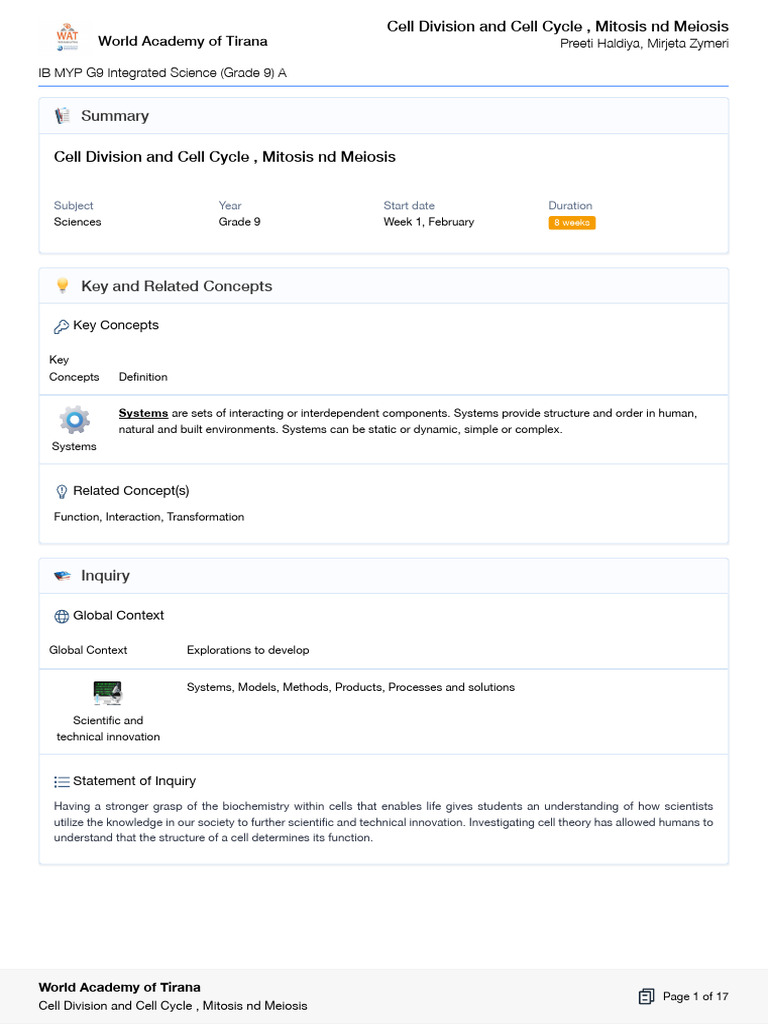This screenshot has height=1024, width=768.
Task: Click the underlined Systems link in definition
Action: tap(143, 413)
